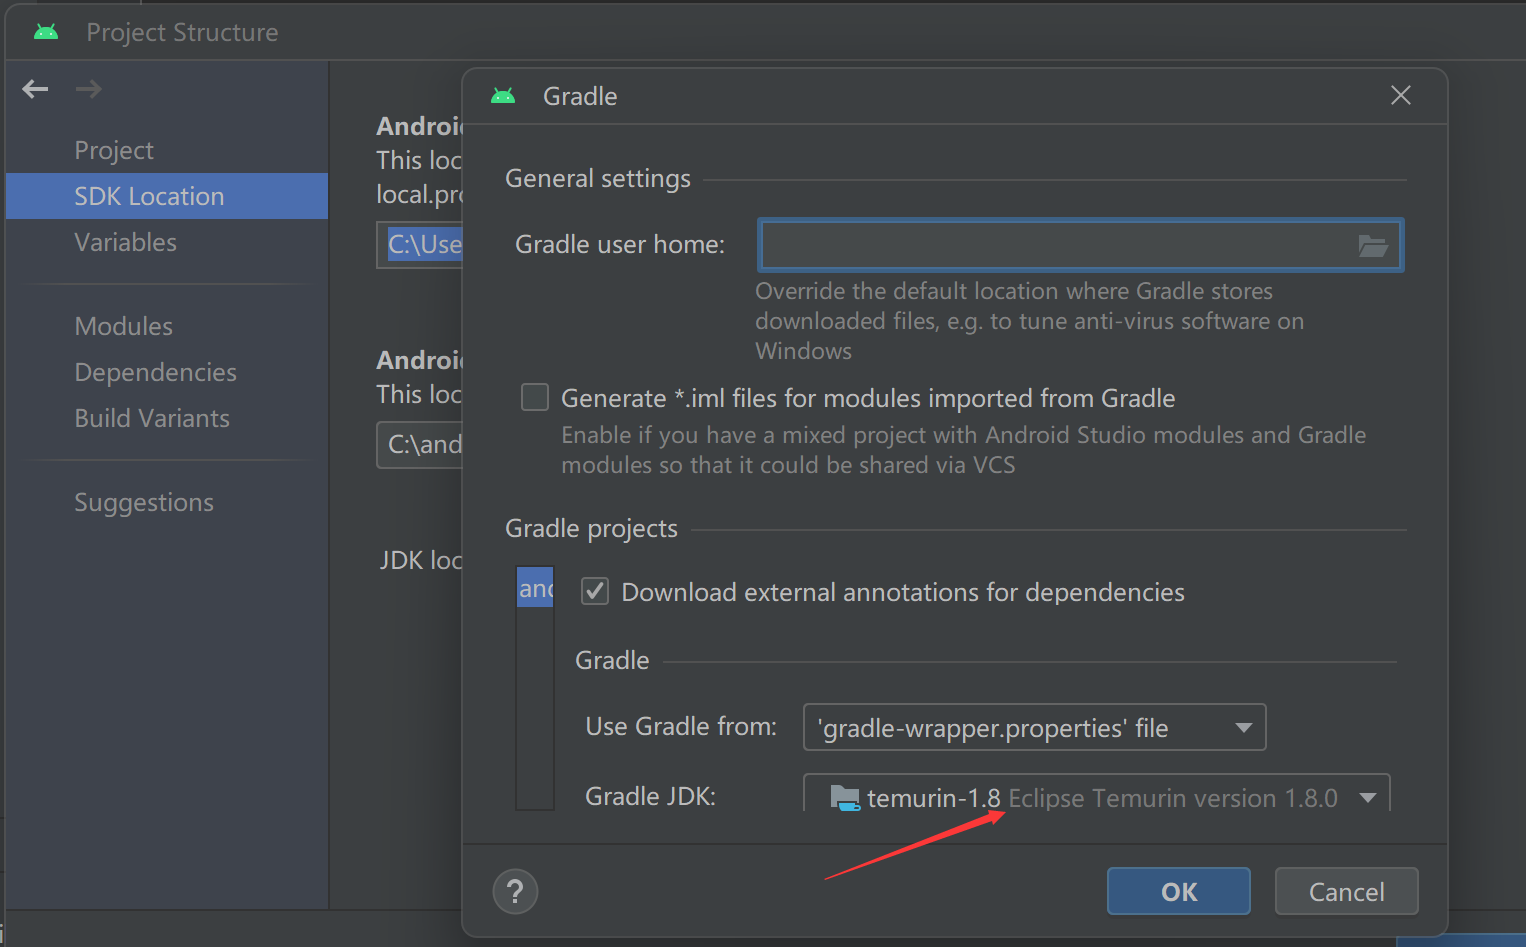Select the highlighted Gradle project list item
This screenshot has height=947, width=1526.
click(535, 588)
